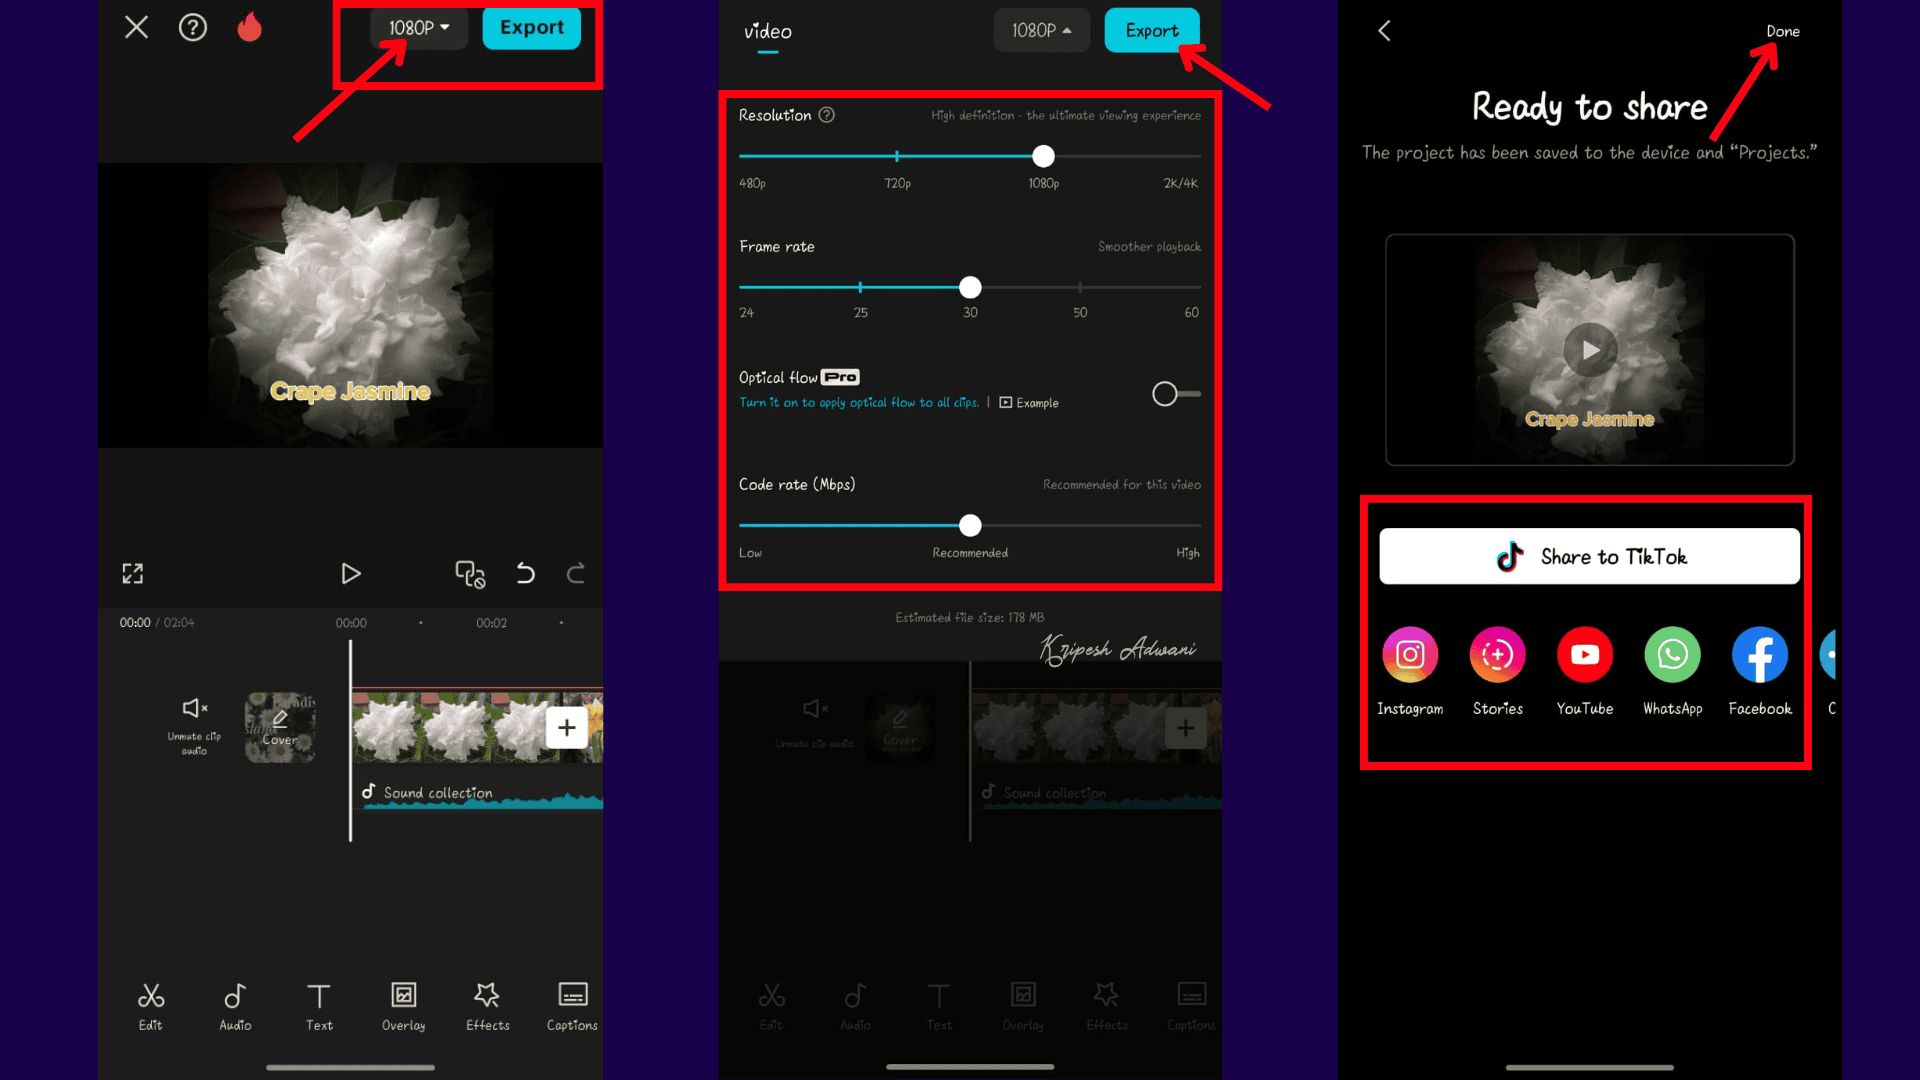
Task: Share the video via WhatsApp
Action: [x=1672, y=655]
